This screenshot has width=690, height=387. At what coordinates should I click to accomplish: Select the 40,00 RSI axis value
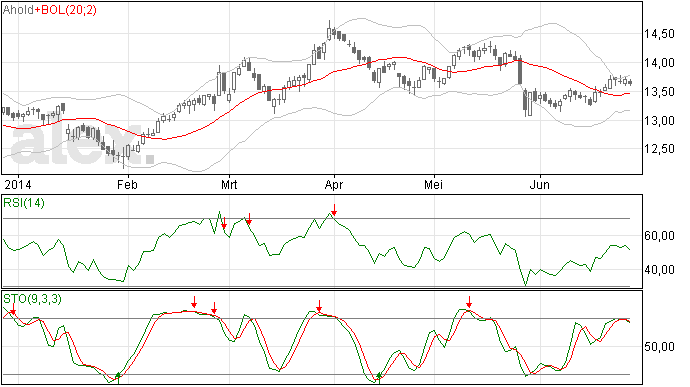click(659, 269)
